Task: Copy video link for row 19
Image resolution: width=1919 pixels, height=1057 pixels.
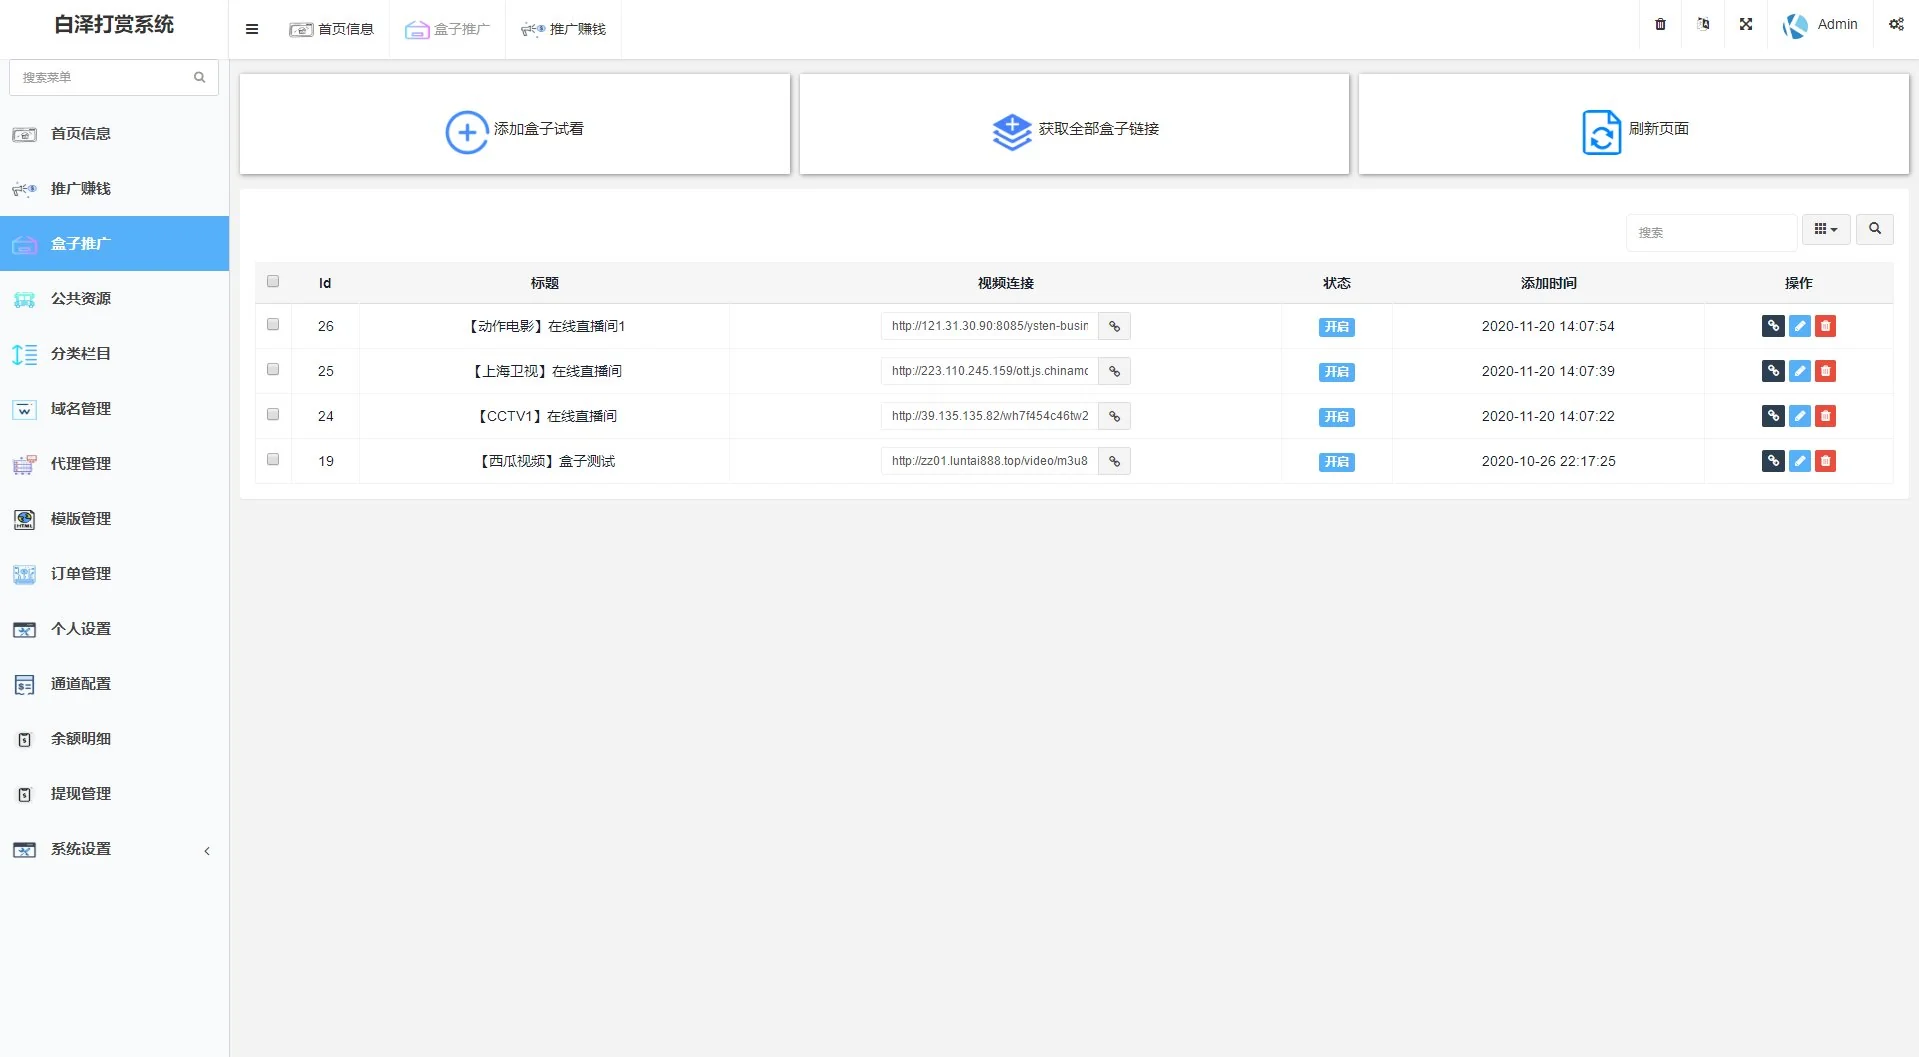Action: [1114, 461]
